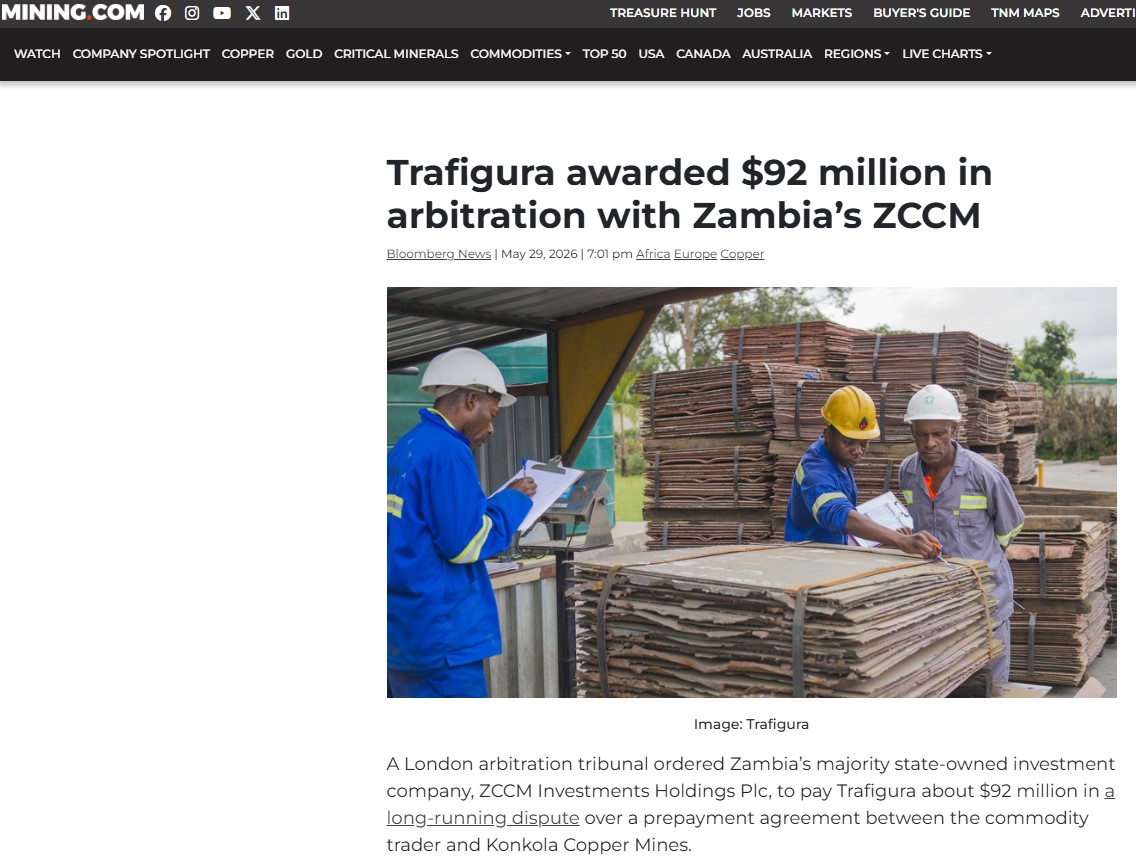Click the Africa tag link
Viewport: 1136px width, 858px height.
pyautogui.click(x=653, y=254)
